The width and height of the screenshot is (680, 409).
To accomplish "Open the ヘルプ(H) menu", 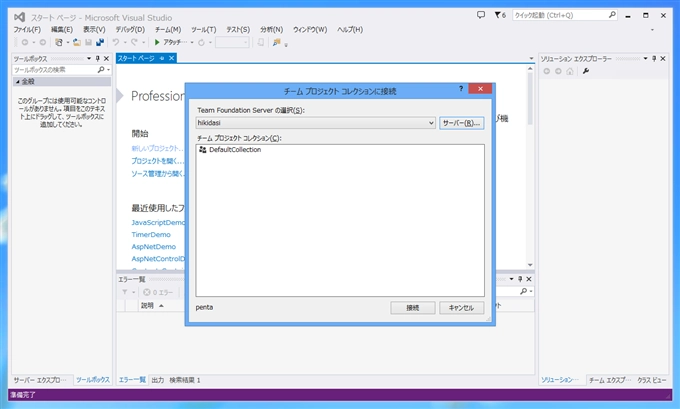I will click(x=350, y=29).
